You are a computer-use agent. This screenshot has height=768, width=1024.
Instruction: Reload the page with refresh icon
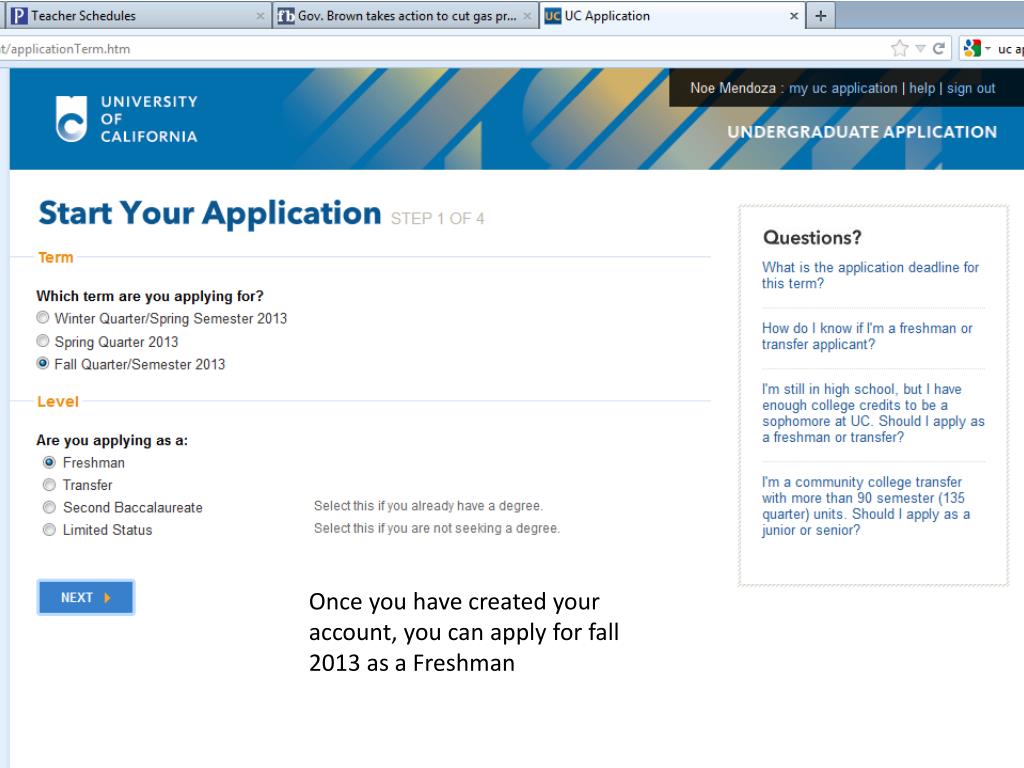(x=939, y=48)
